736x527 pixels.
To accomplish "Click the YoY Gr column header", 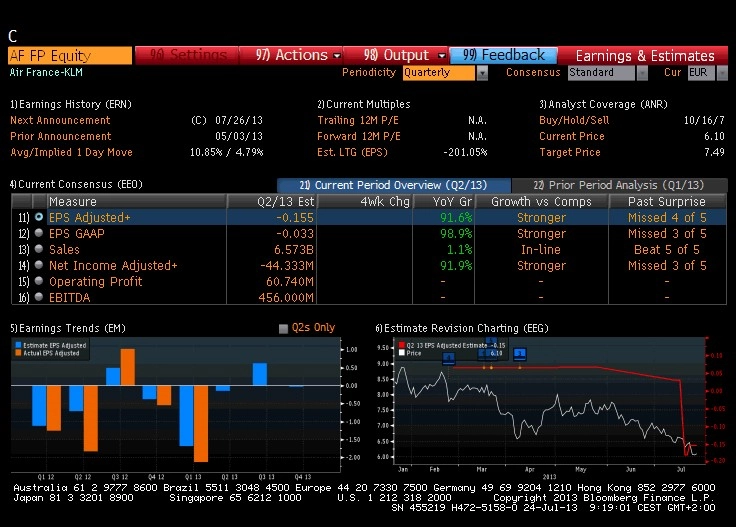I will [x=444, y=201].
